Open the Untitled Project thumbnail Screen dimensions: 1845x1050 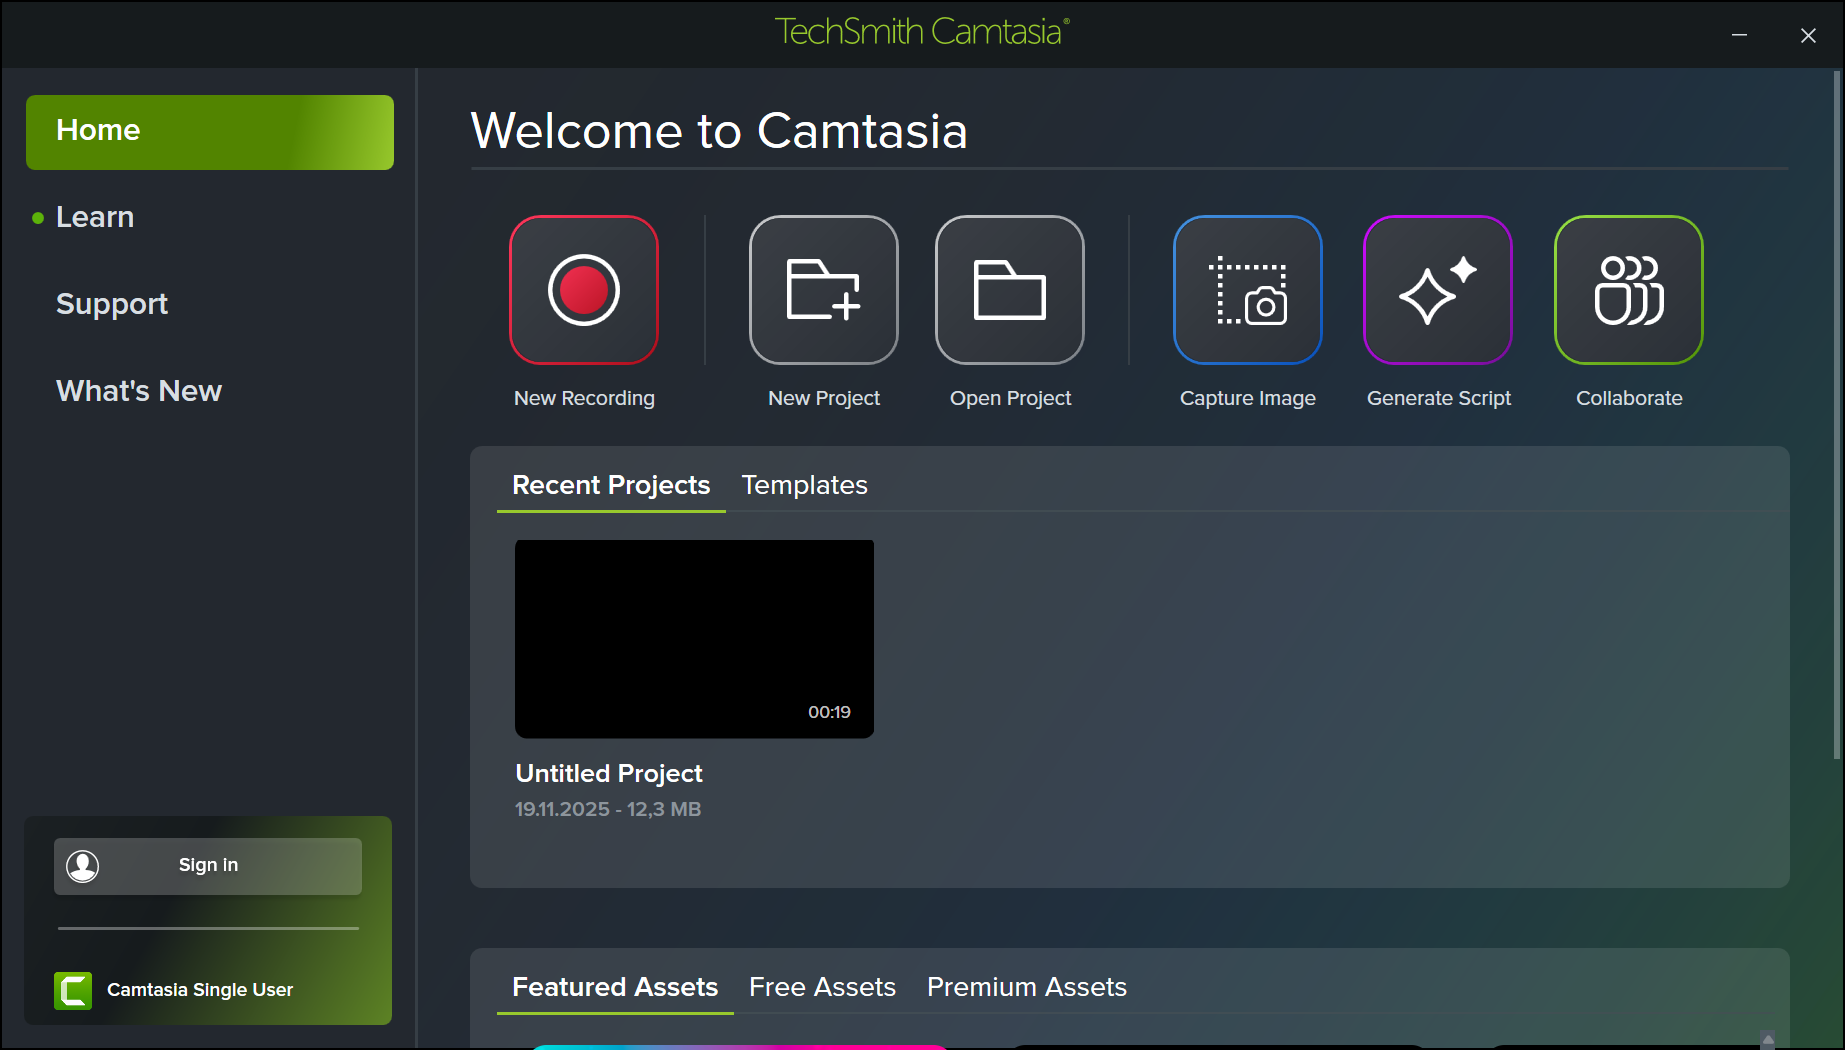(694, 639)
